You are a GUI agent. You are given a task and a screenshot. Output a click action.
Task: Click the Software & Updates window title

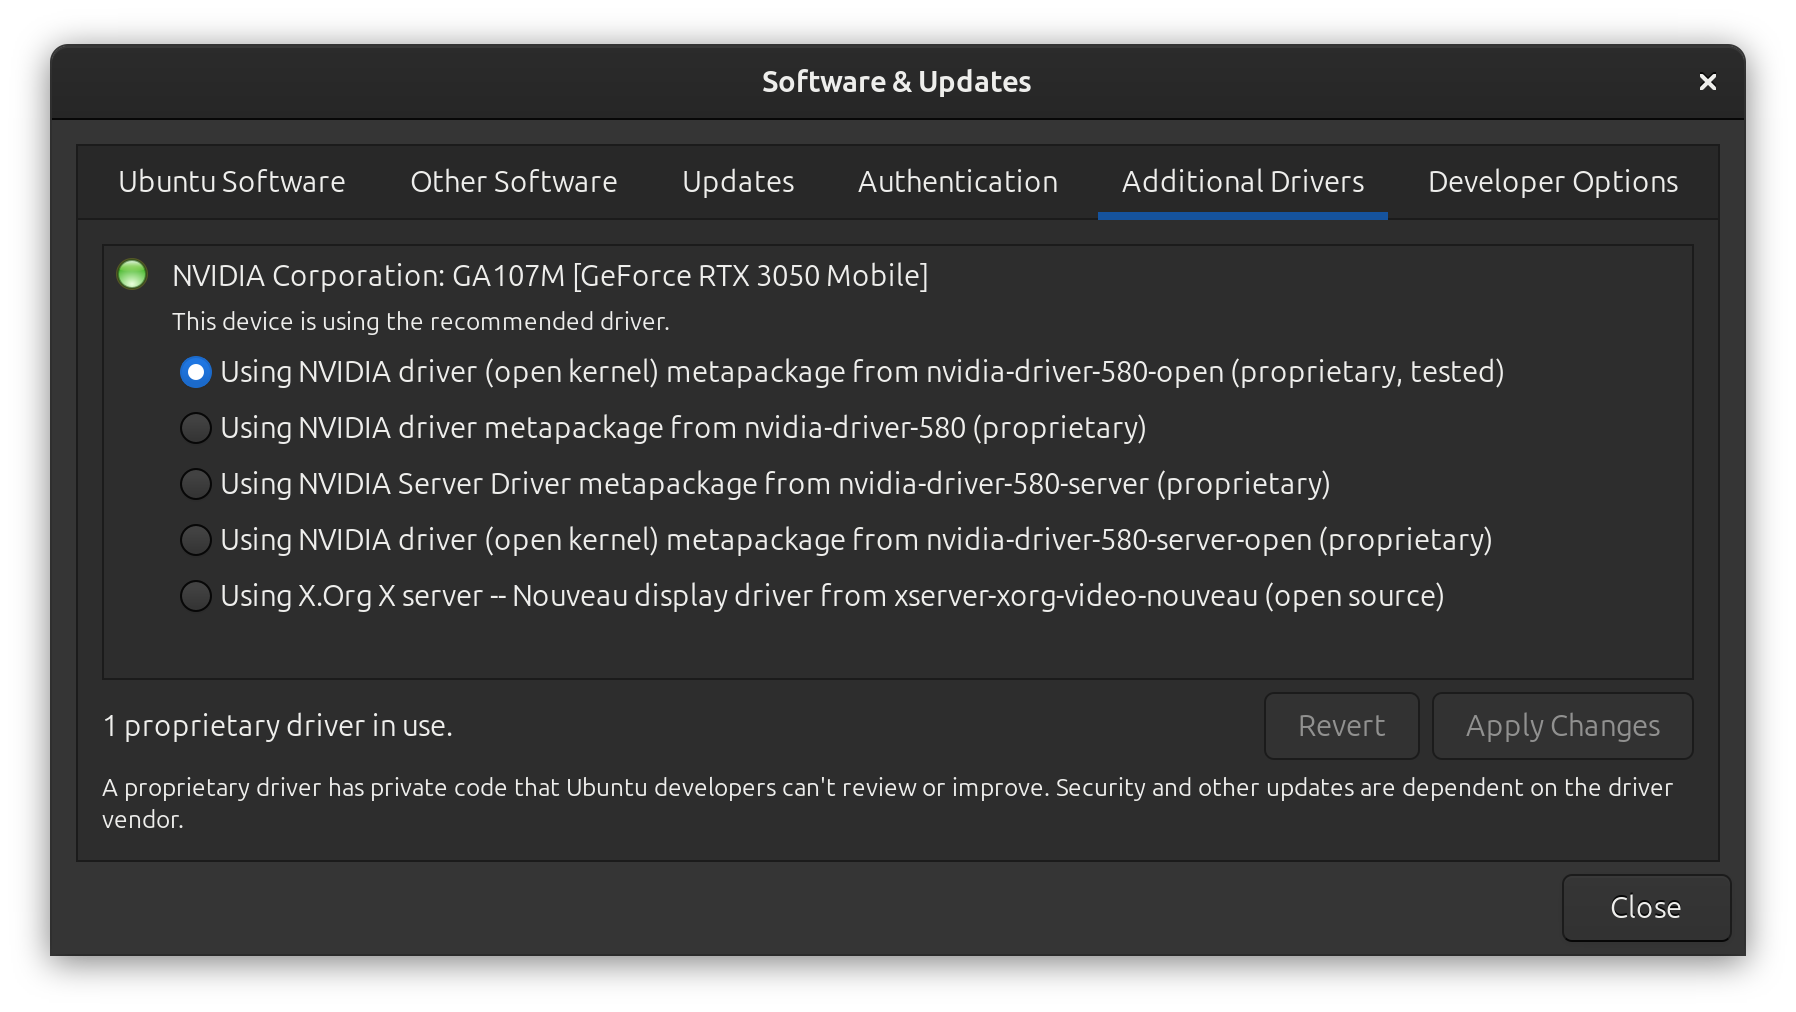896,82
